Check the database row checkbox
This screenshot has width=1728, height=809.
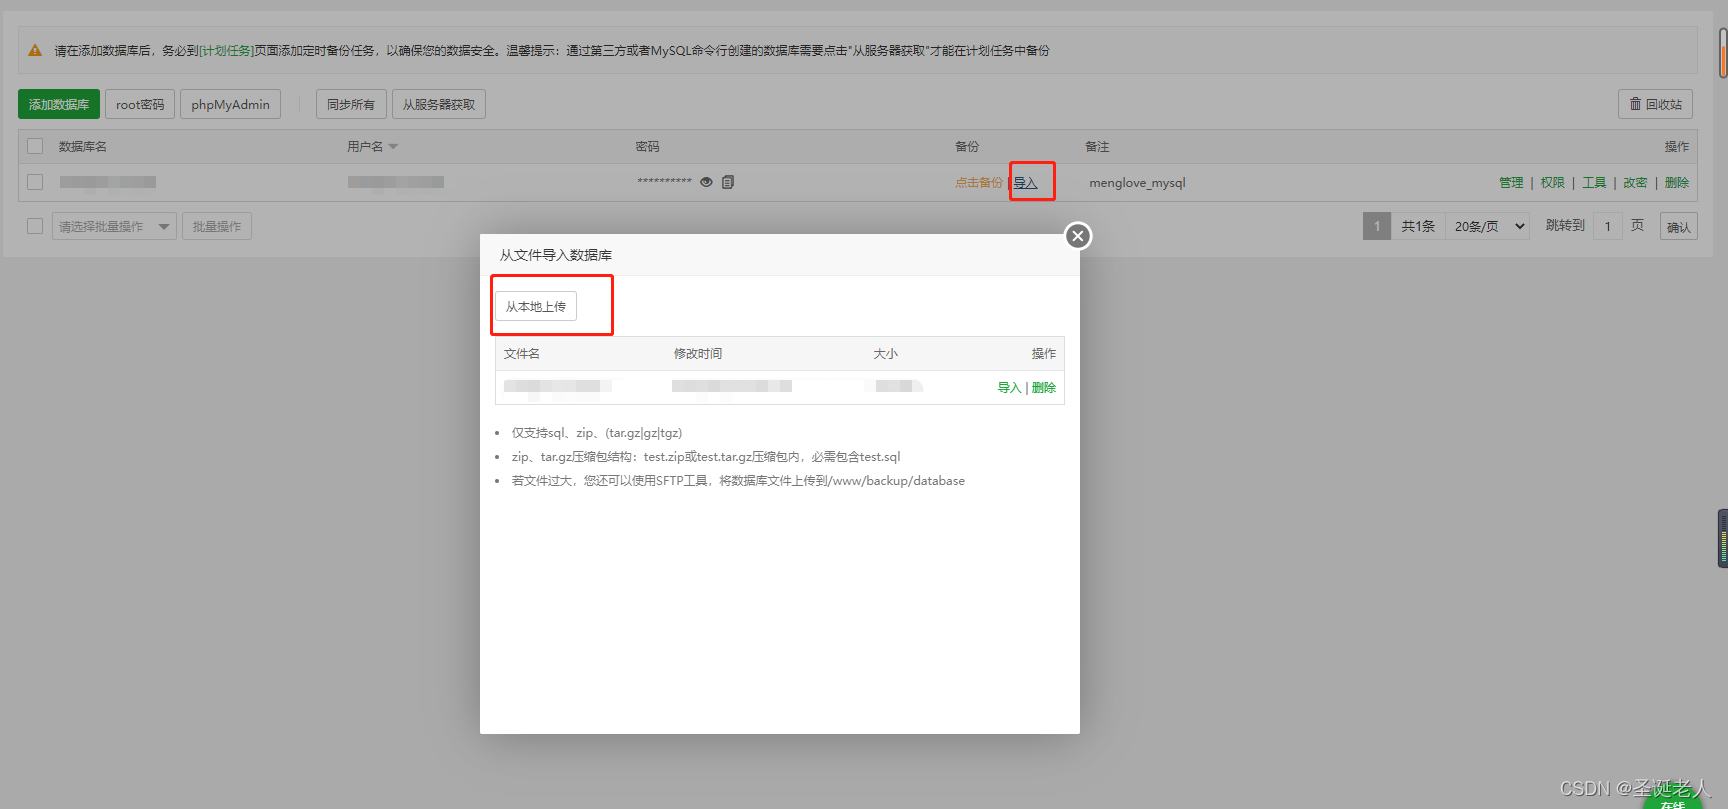[35, 182]
